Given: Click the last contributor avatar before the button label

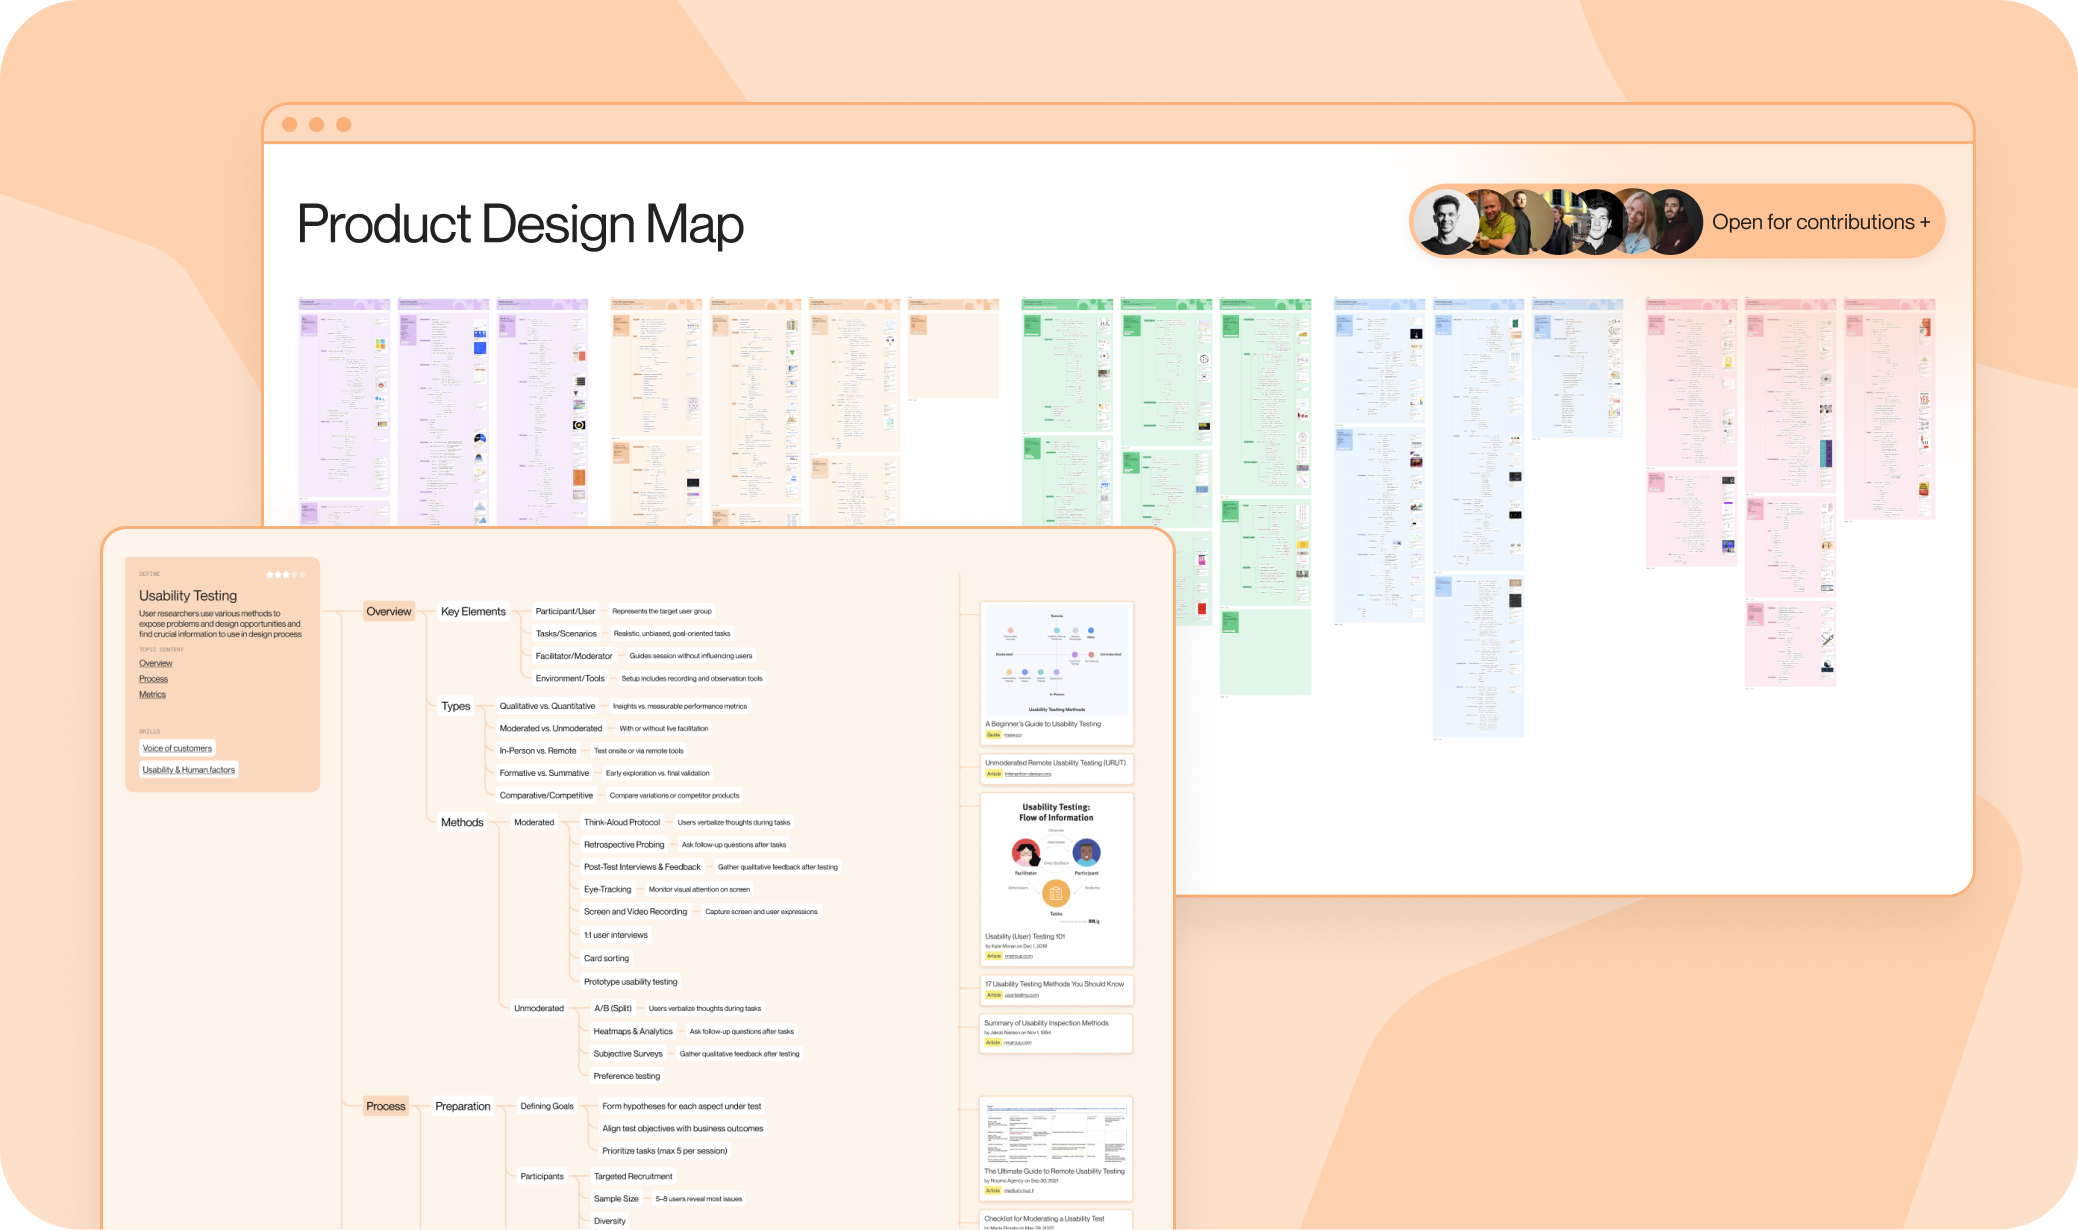Looking at the screenshot, I should pos(1679,221).
